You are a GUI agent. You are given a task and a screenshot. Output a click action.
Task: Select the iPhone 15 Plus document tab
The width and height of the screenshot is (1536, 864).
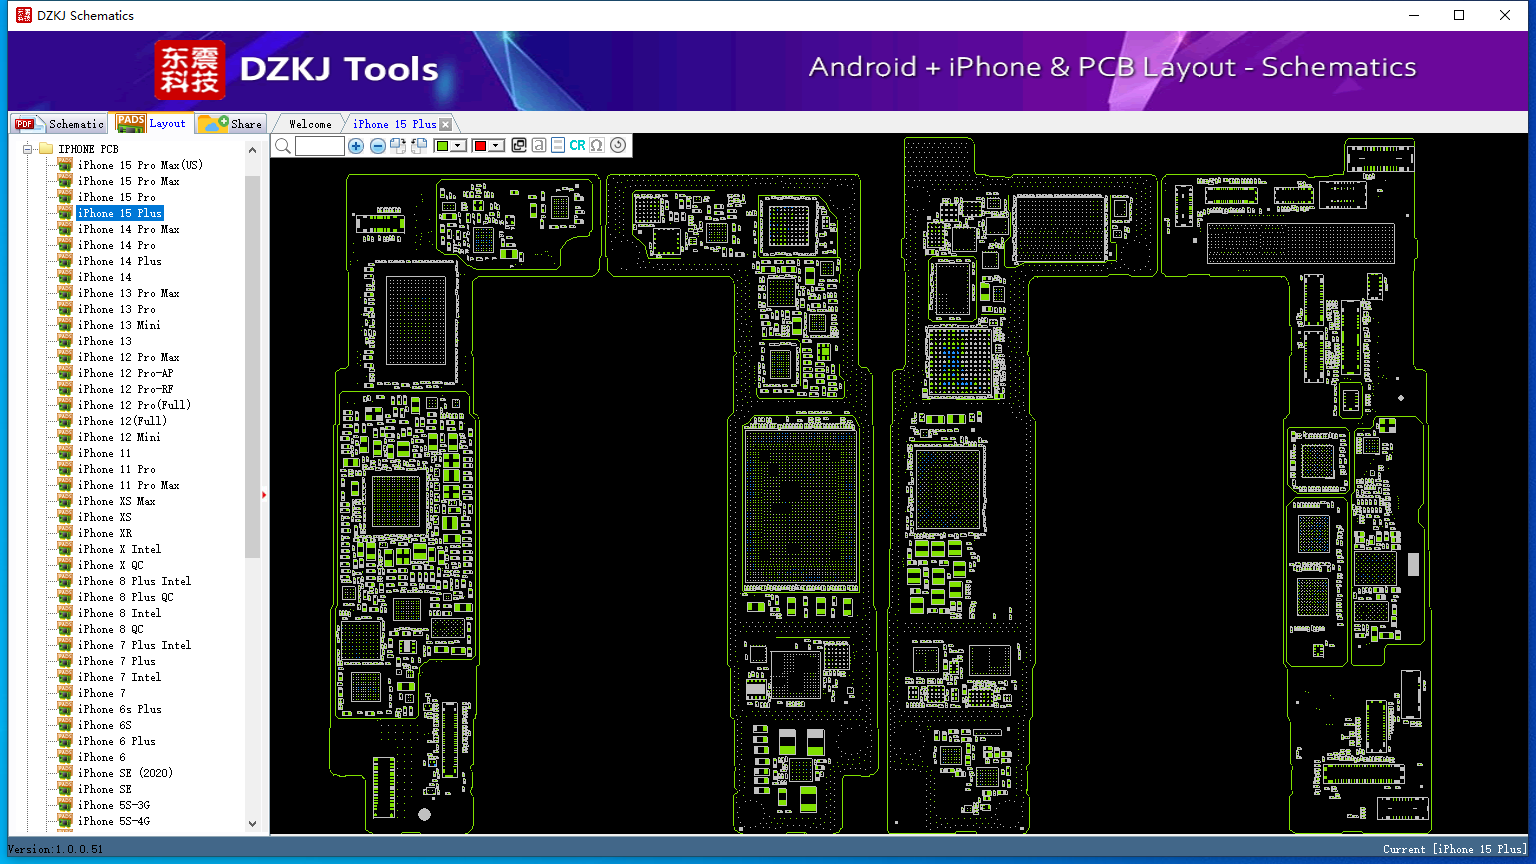point(394,124)
